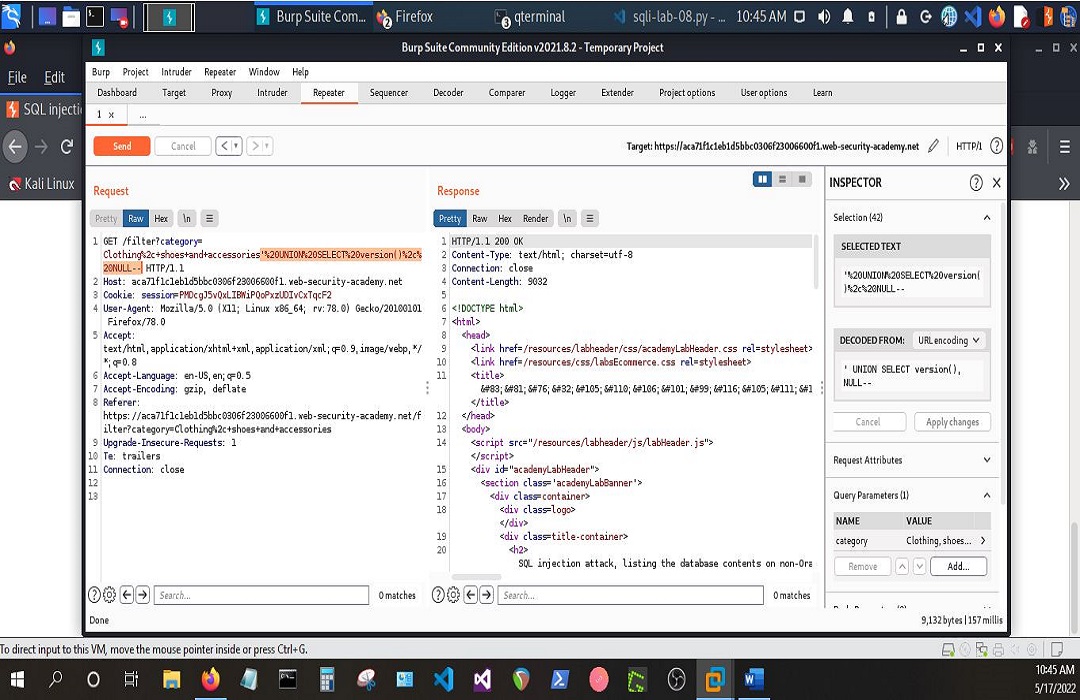Go to next response search match

coord(487,595)
